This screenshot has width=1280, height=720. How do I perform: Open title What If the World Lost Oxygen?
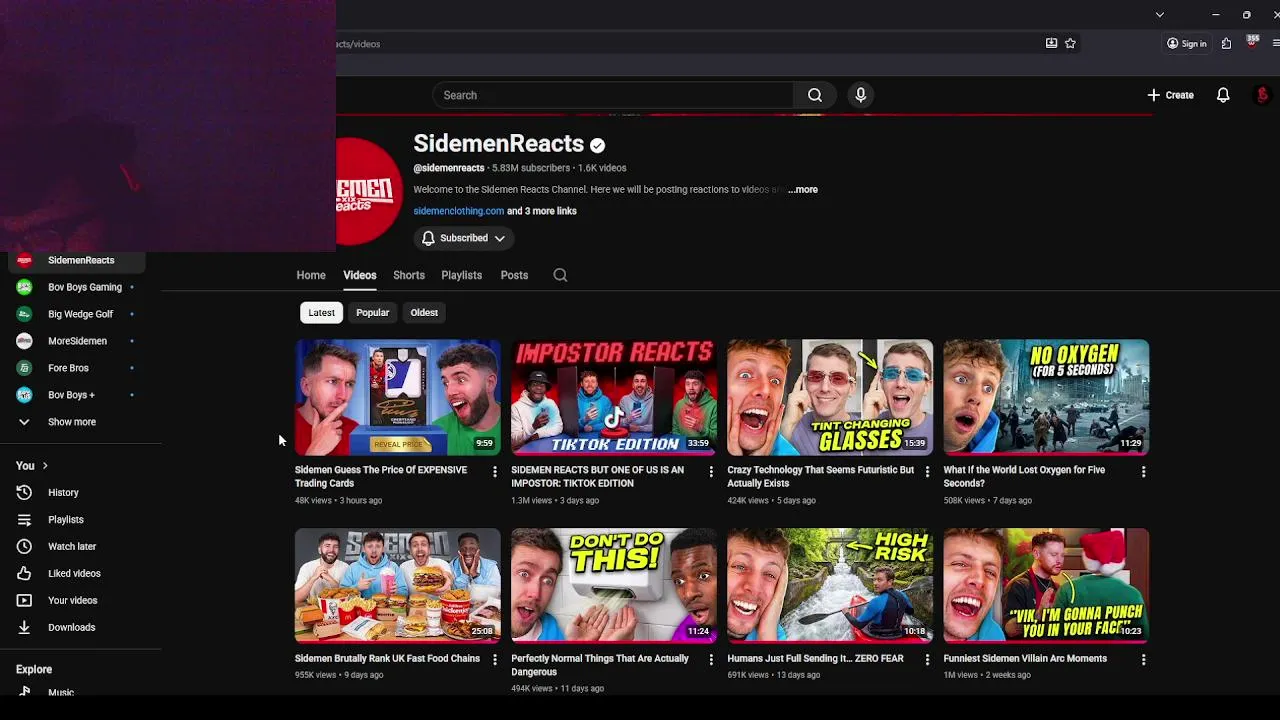(1024, 476)
